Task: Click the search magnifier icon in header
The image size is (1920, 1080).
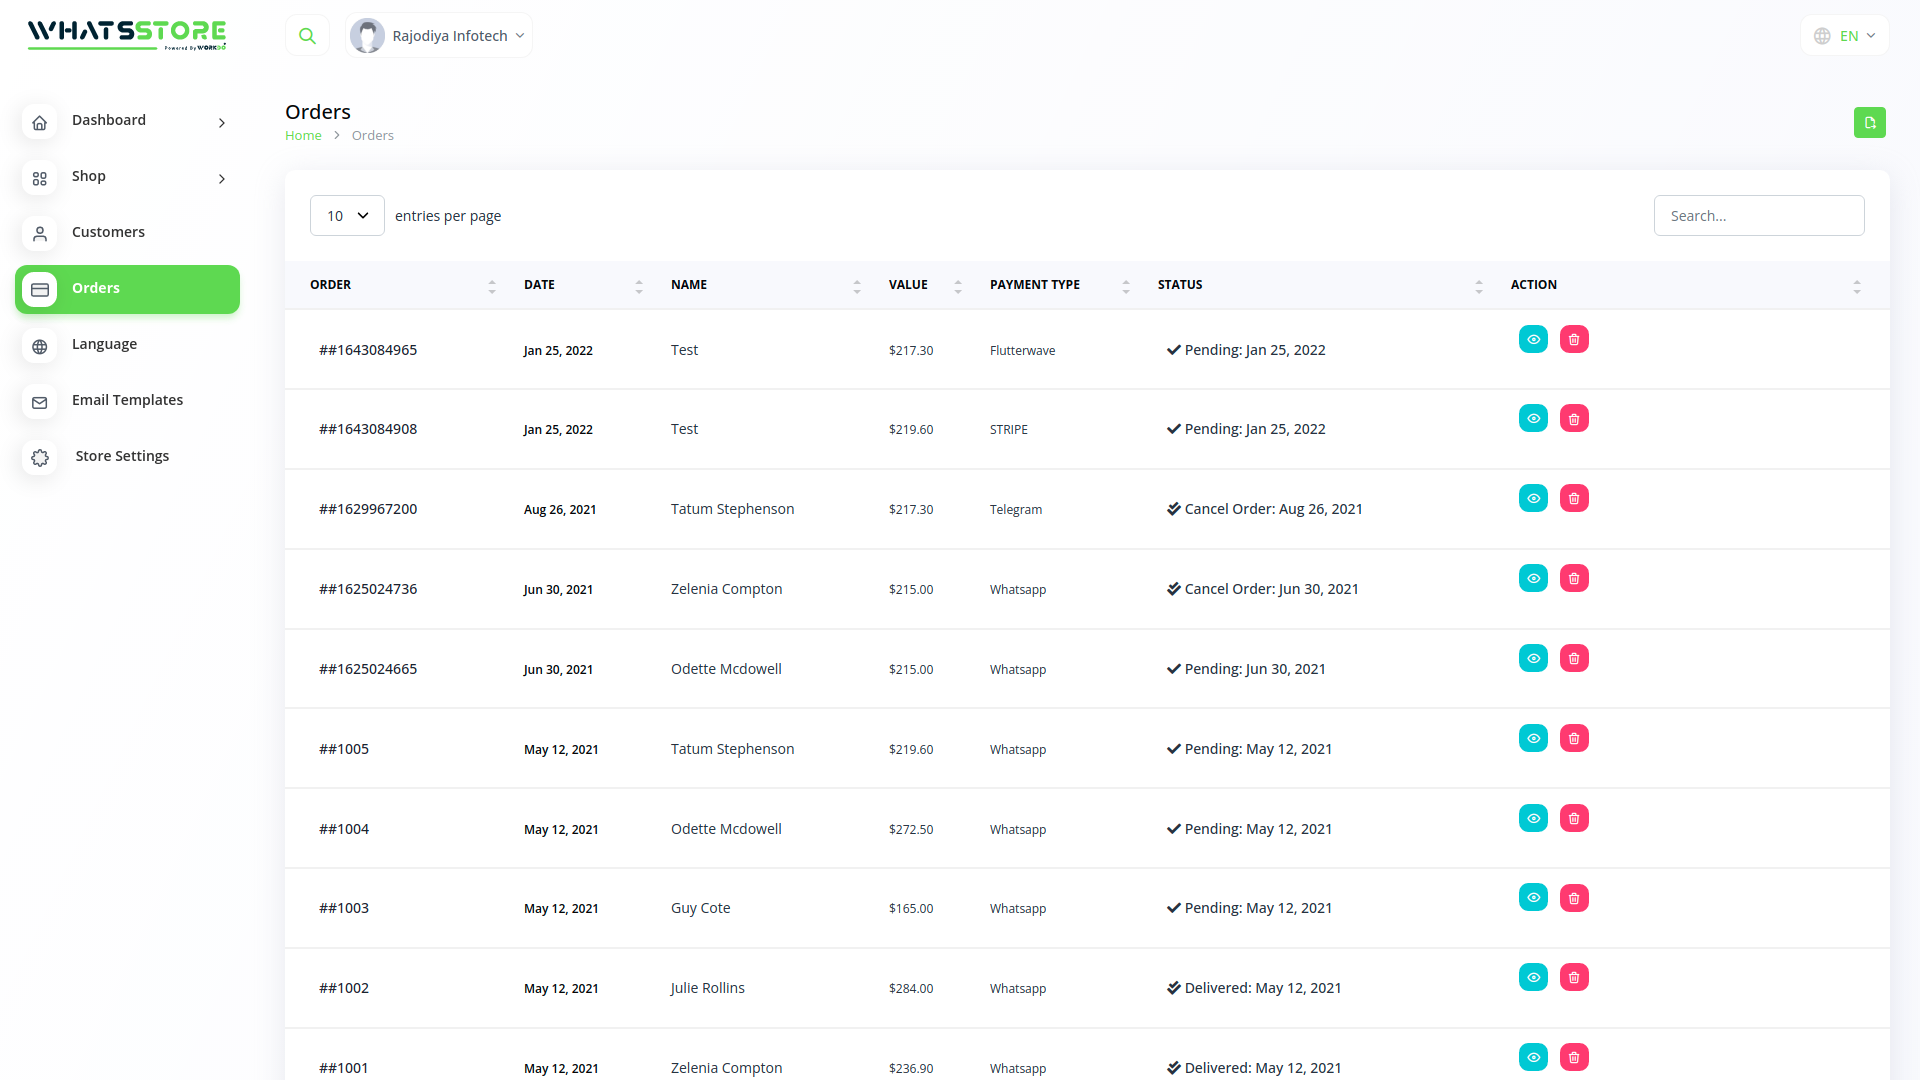Action: coord(307,36)
